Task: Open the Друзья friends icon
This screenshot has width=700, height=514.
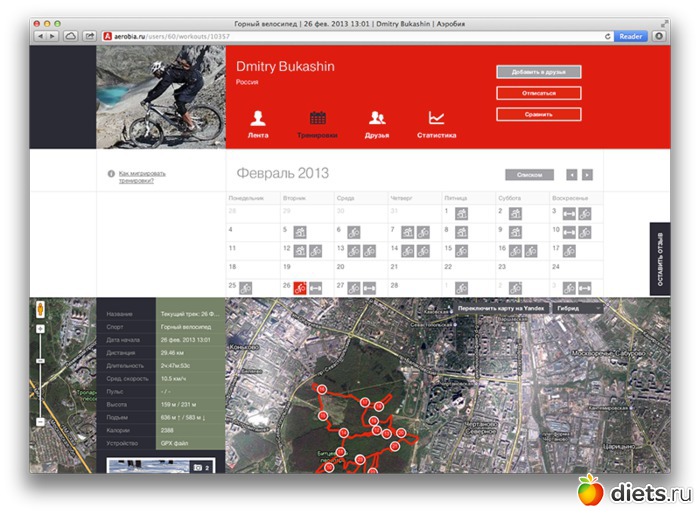Action: pyautogui.click(x=377, y=118)
